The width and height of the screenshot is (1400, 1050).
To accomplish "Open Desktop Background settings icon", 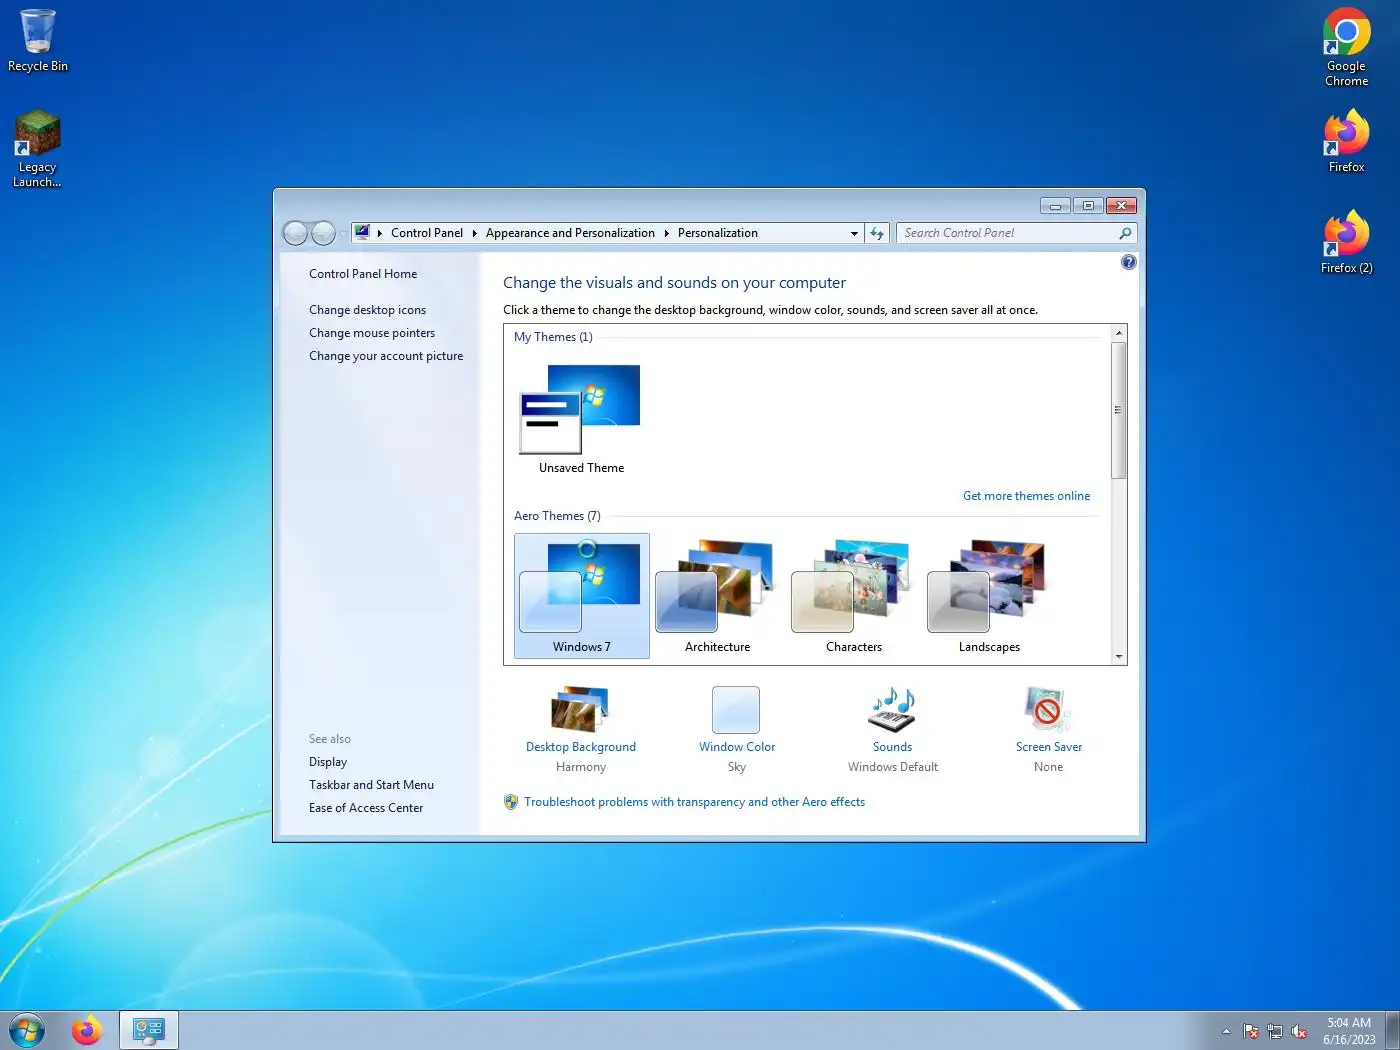I will tap(580, 709).
